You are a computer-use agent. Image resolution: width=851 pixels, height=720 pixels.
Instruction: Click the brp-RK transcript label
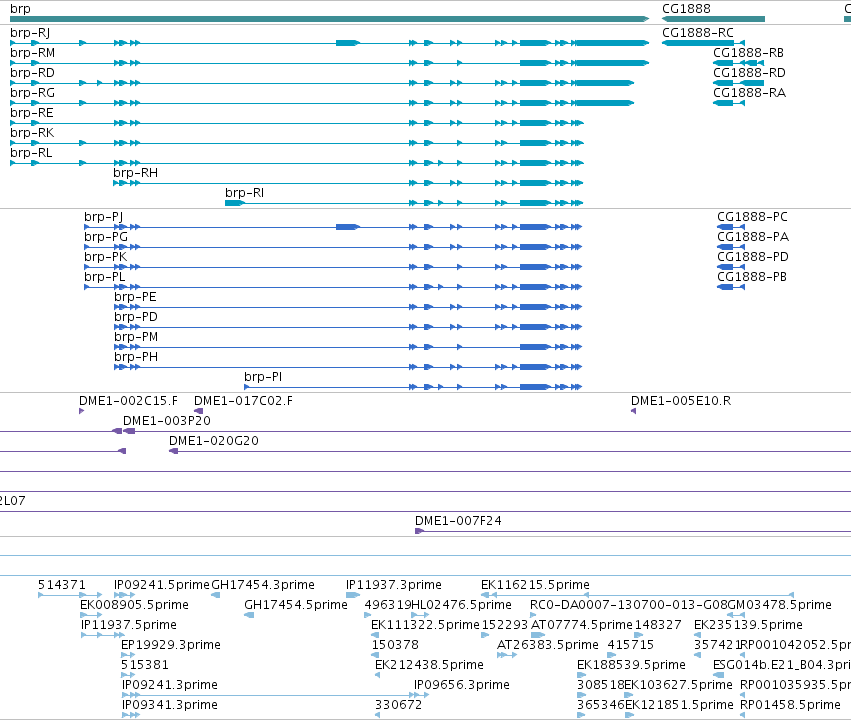pos(32,133)
